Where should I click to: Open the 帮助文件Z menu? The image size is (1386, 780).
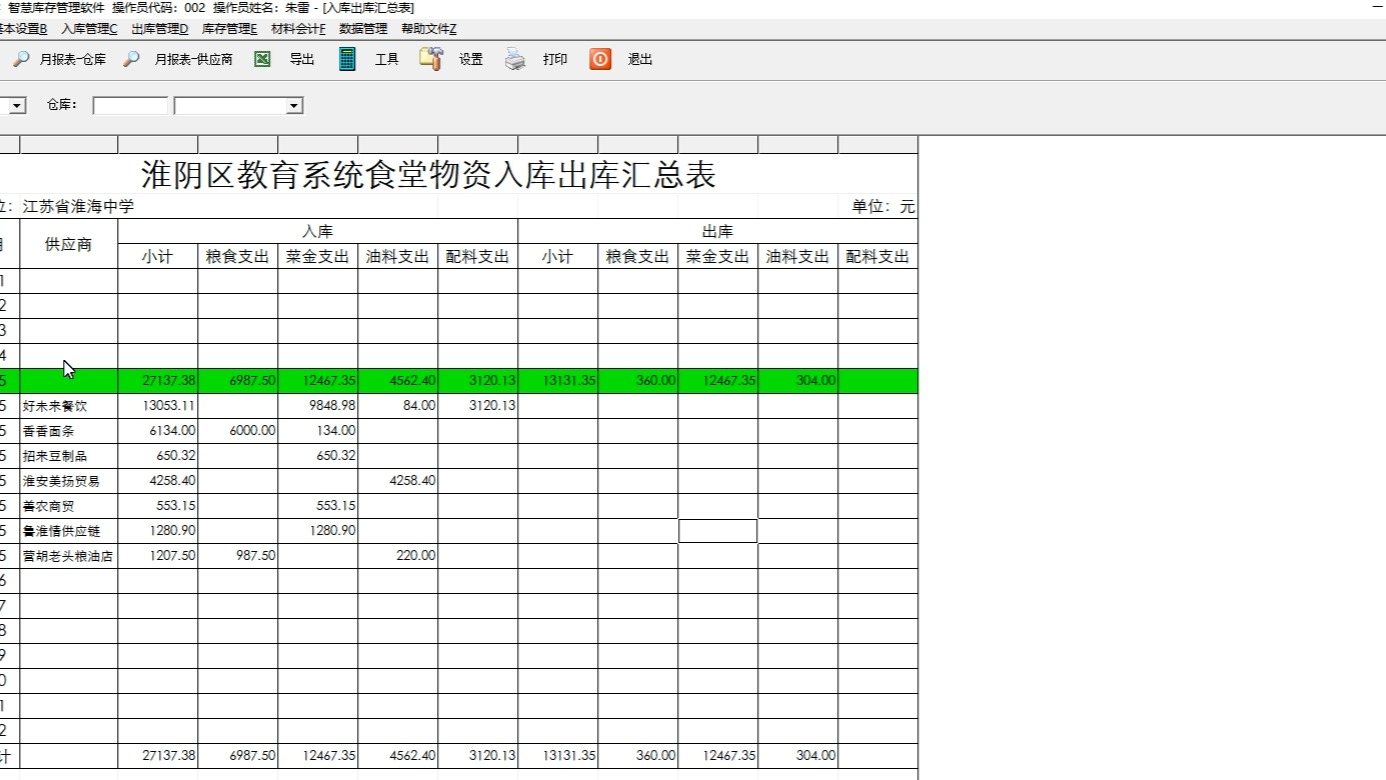(429, 29)
